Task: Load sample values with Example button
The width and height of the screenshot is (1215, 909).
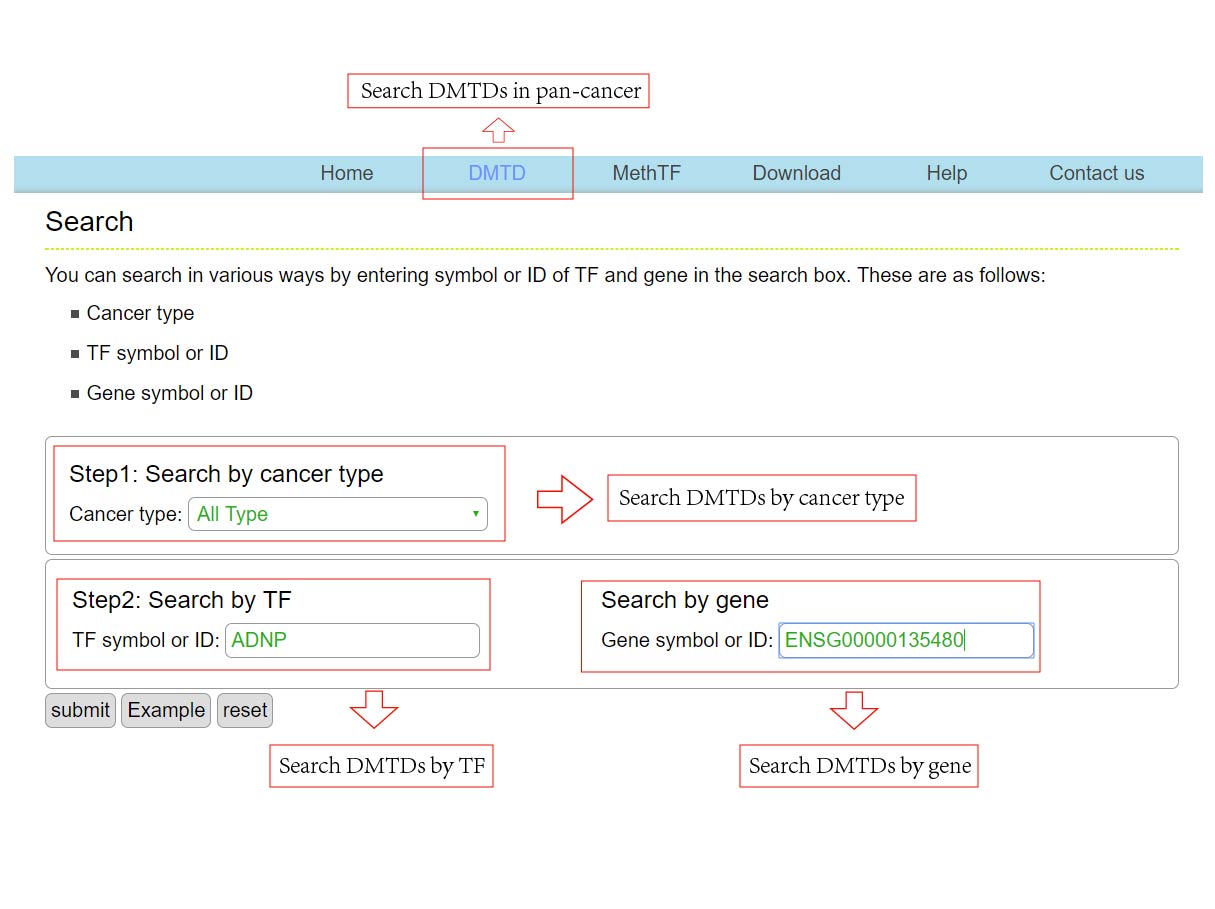Action: click(166, 710)
